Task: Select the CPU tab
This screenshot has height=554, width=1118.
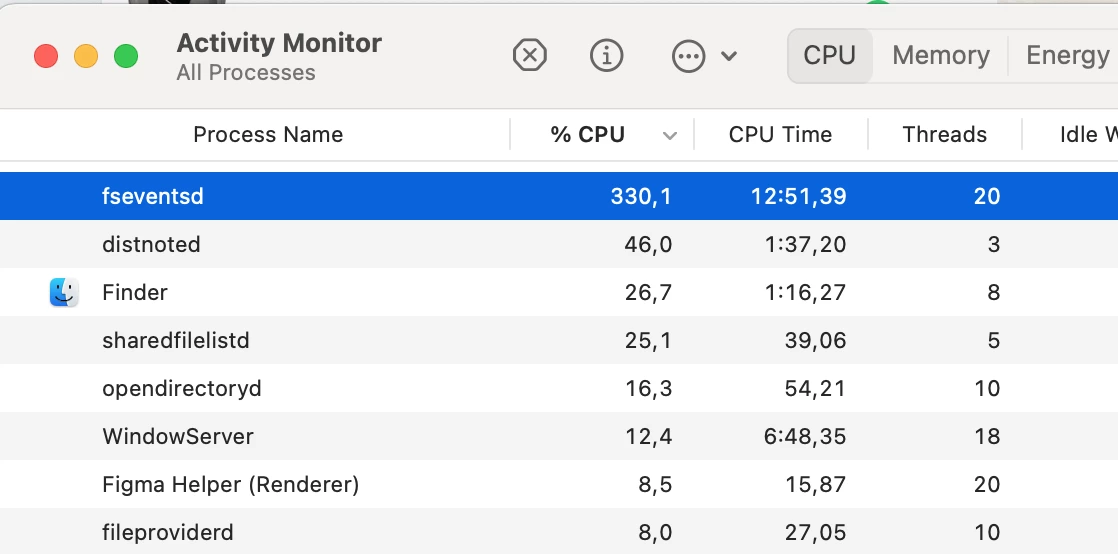Action: [829, 56]
